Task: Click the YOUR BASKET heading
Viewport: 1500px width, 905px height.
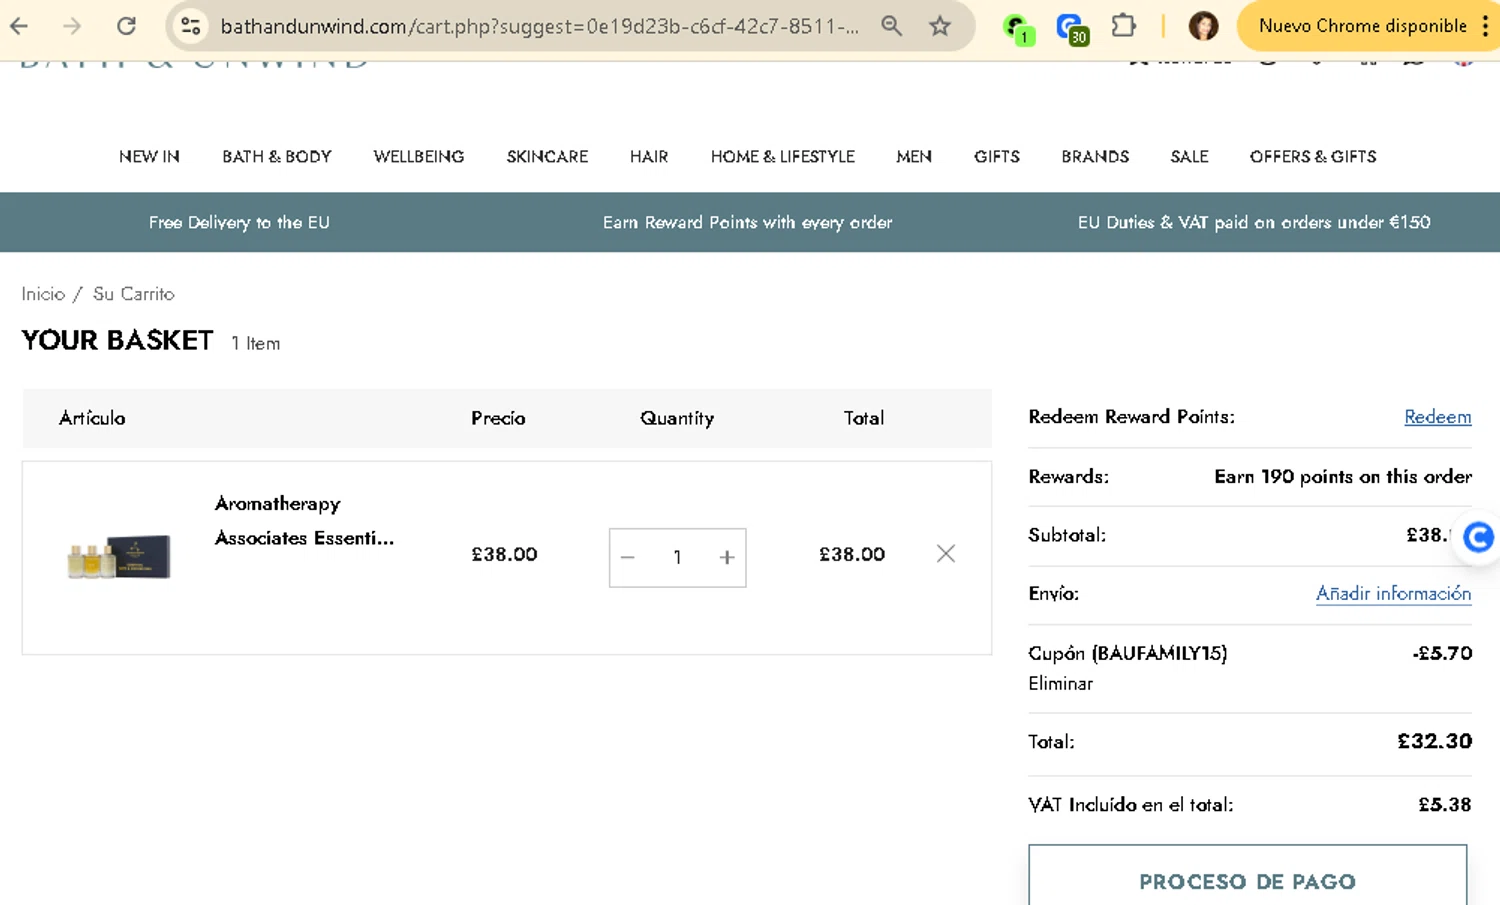Action: coord(117,340)
